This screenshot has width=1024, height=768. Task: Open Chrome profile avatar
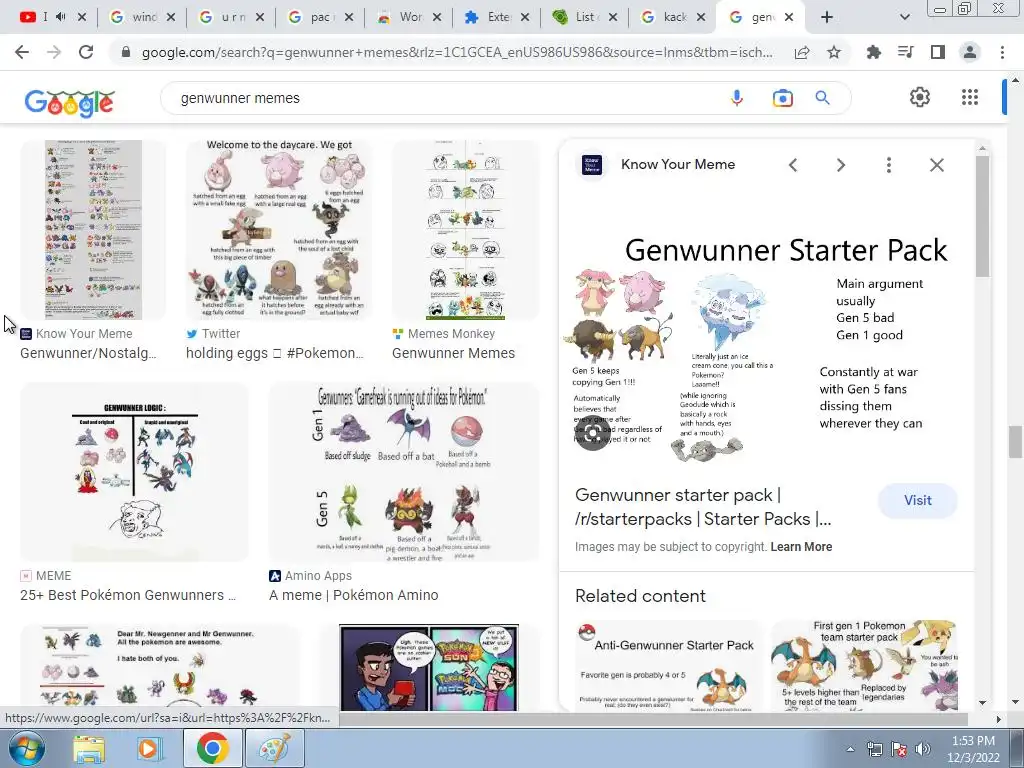(x=970, y=52)
